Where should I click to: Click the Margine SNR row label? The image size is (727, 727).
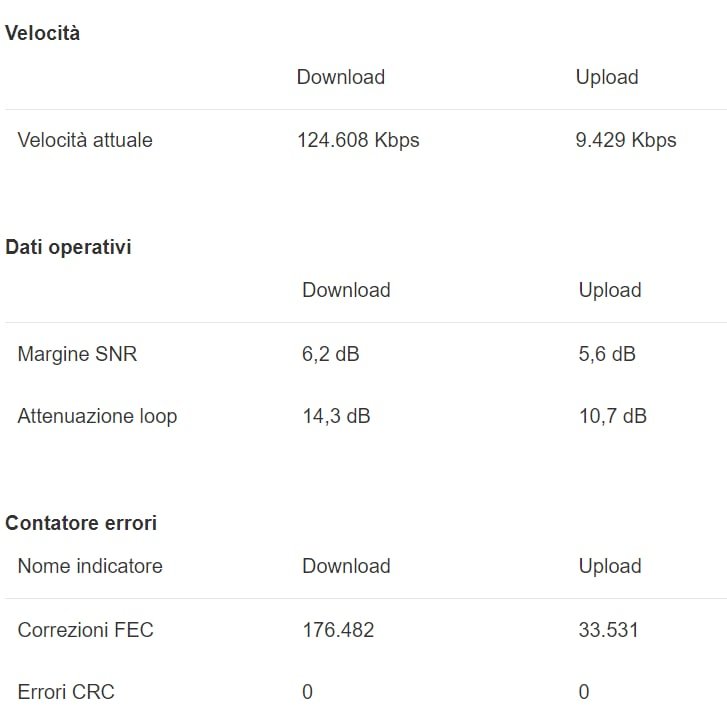click(x=77, y=353)
